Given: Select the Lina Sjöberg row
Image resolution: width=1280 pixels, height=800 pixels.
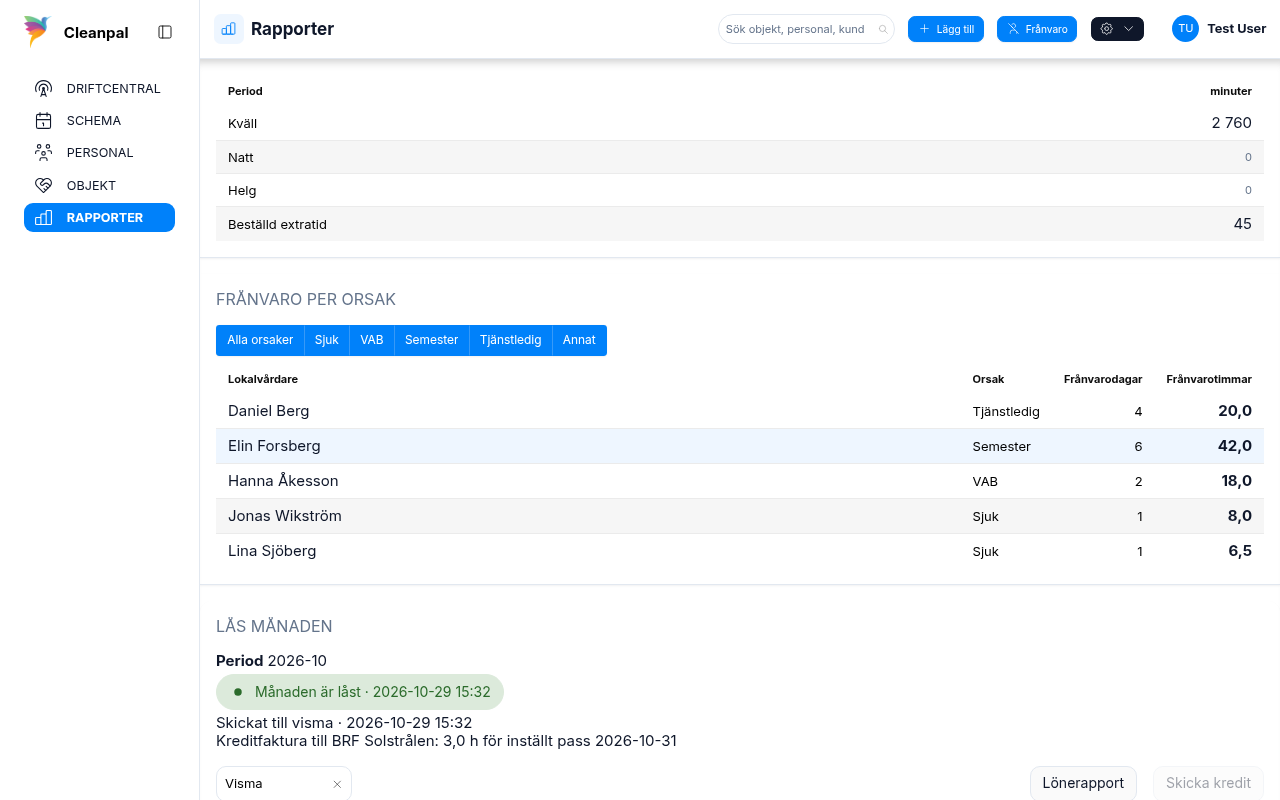Looking at the screenshot, I should click(x=740, y=551).
